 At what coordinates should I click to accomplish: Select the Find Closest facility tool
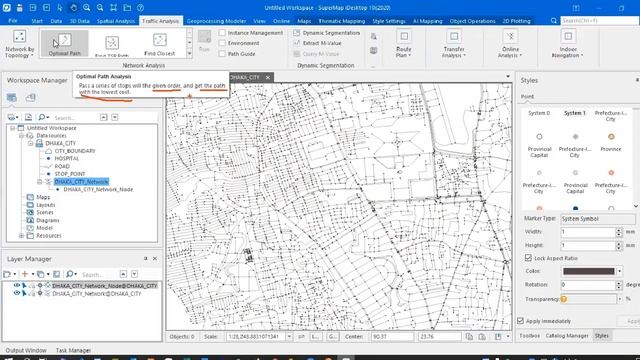[x=160, y=44]
